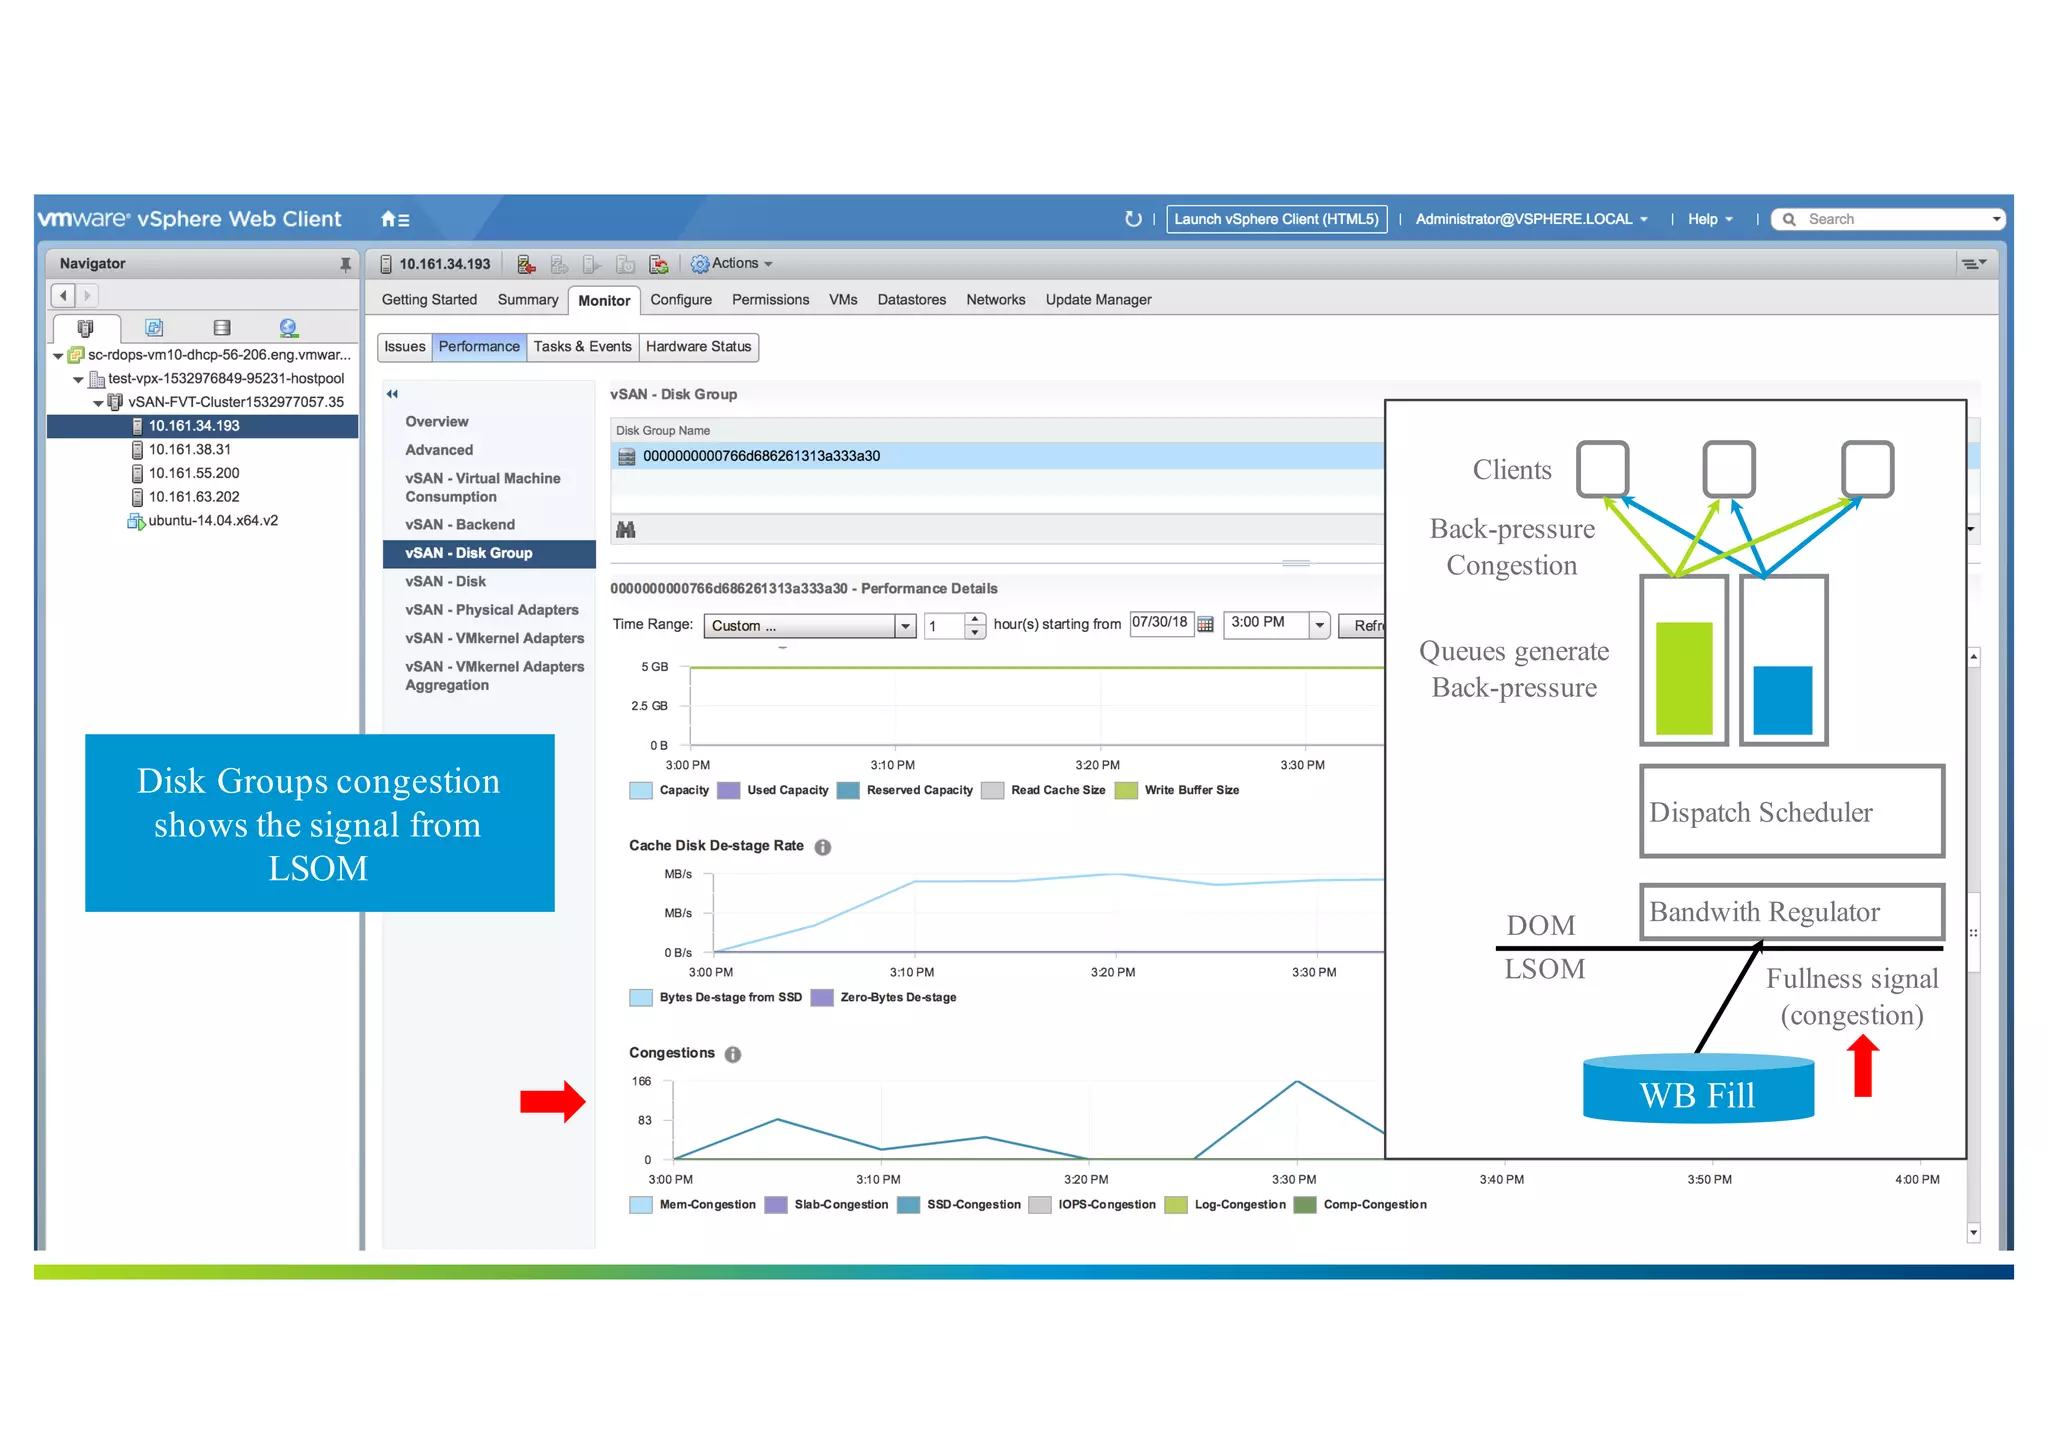2048x1447 pixels.
Task: Click the disk group icon beside 0000000000766d68...
Action: (627, 457)
